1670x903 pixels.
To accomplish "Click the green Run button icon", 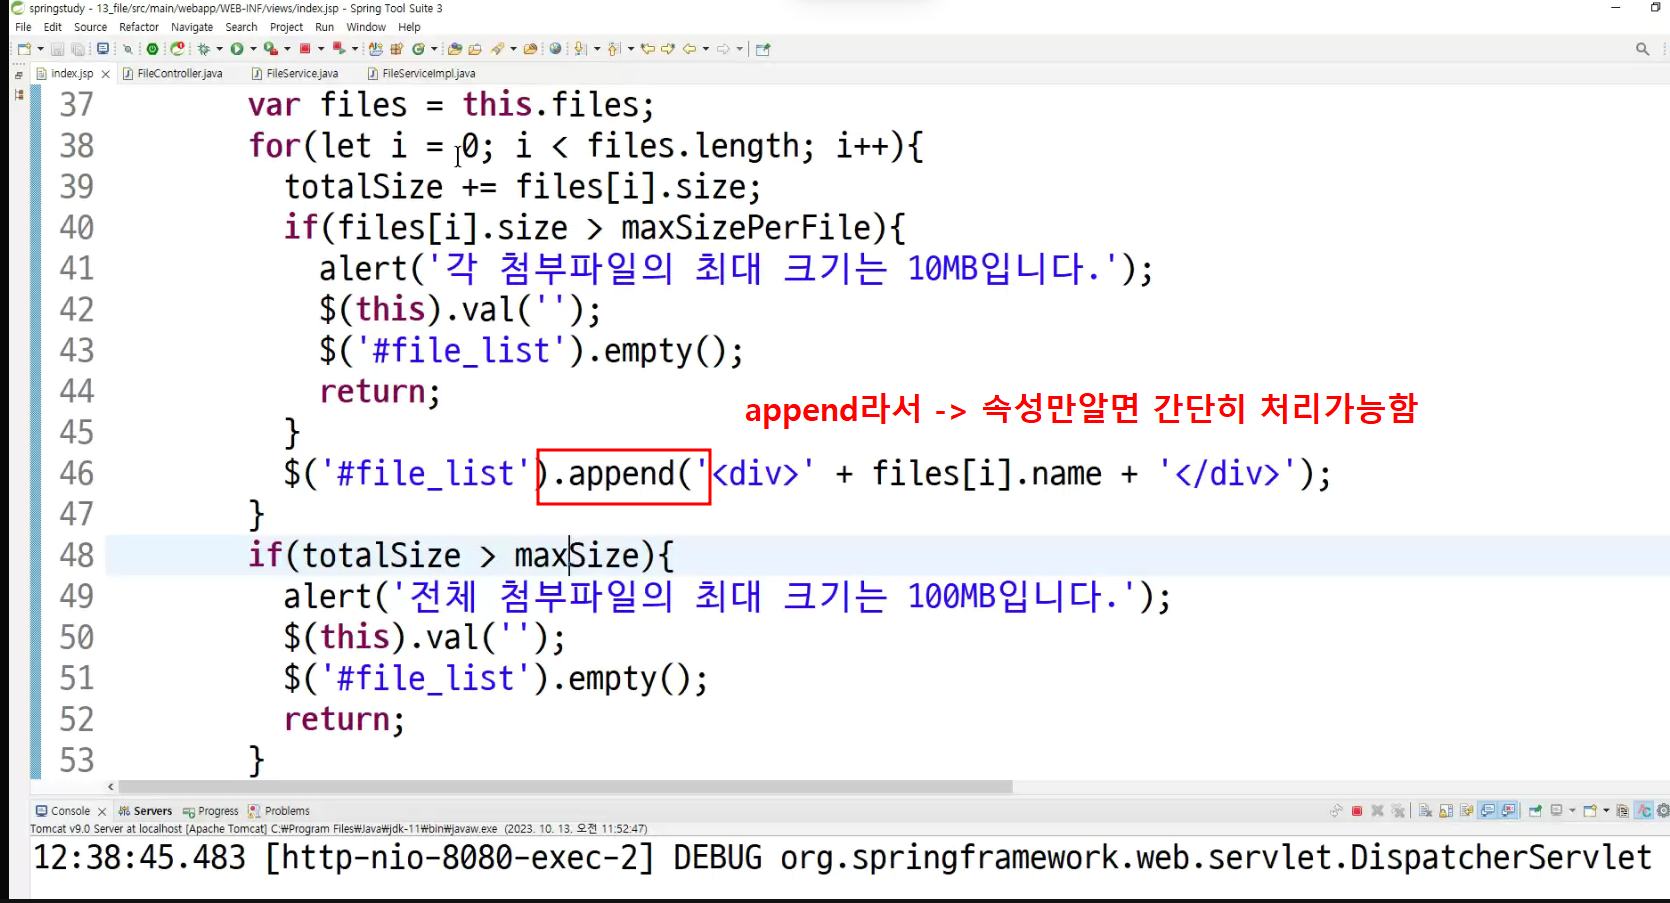I will 237,49.
